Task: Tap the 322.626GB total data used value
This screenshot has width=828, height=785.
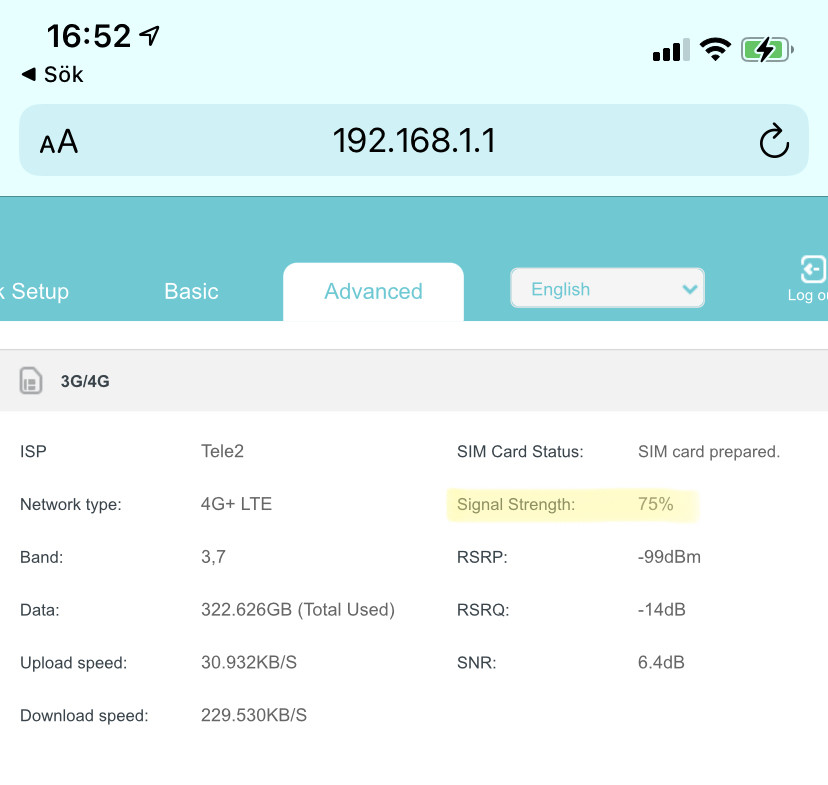Action: pos(297,609)
